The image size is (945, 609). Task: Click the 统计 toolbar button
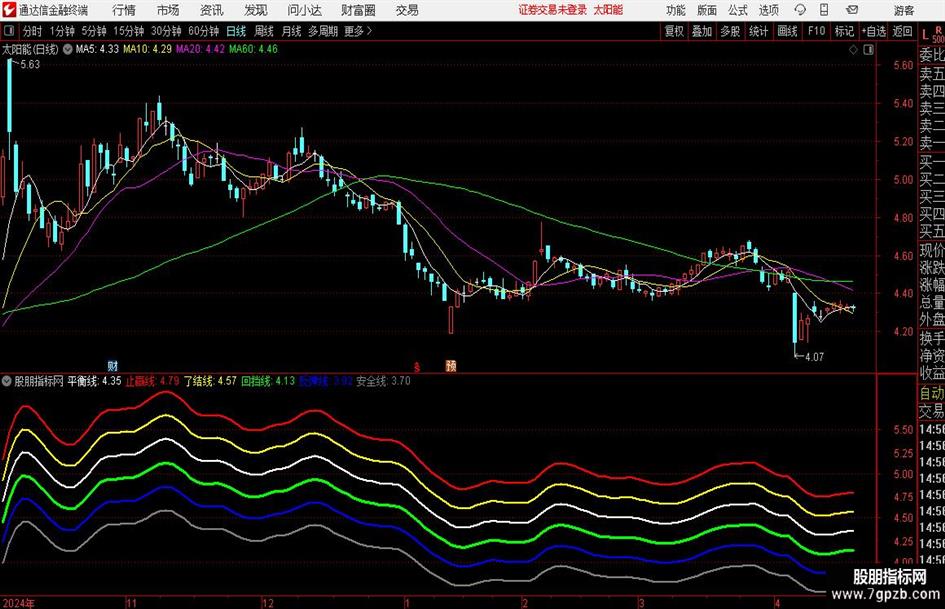tap(758, 31)
